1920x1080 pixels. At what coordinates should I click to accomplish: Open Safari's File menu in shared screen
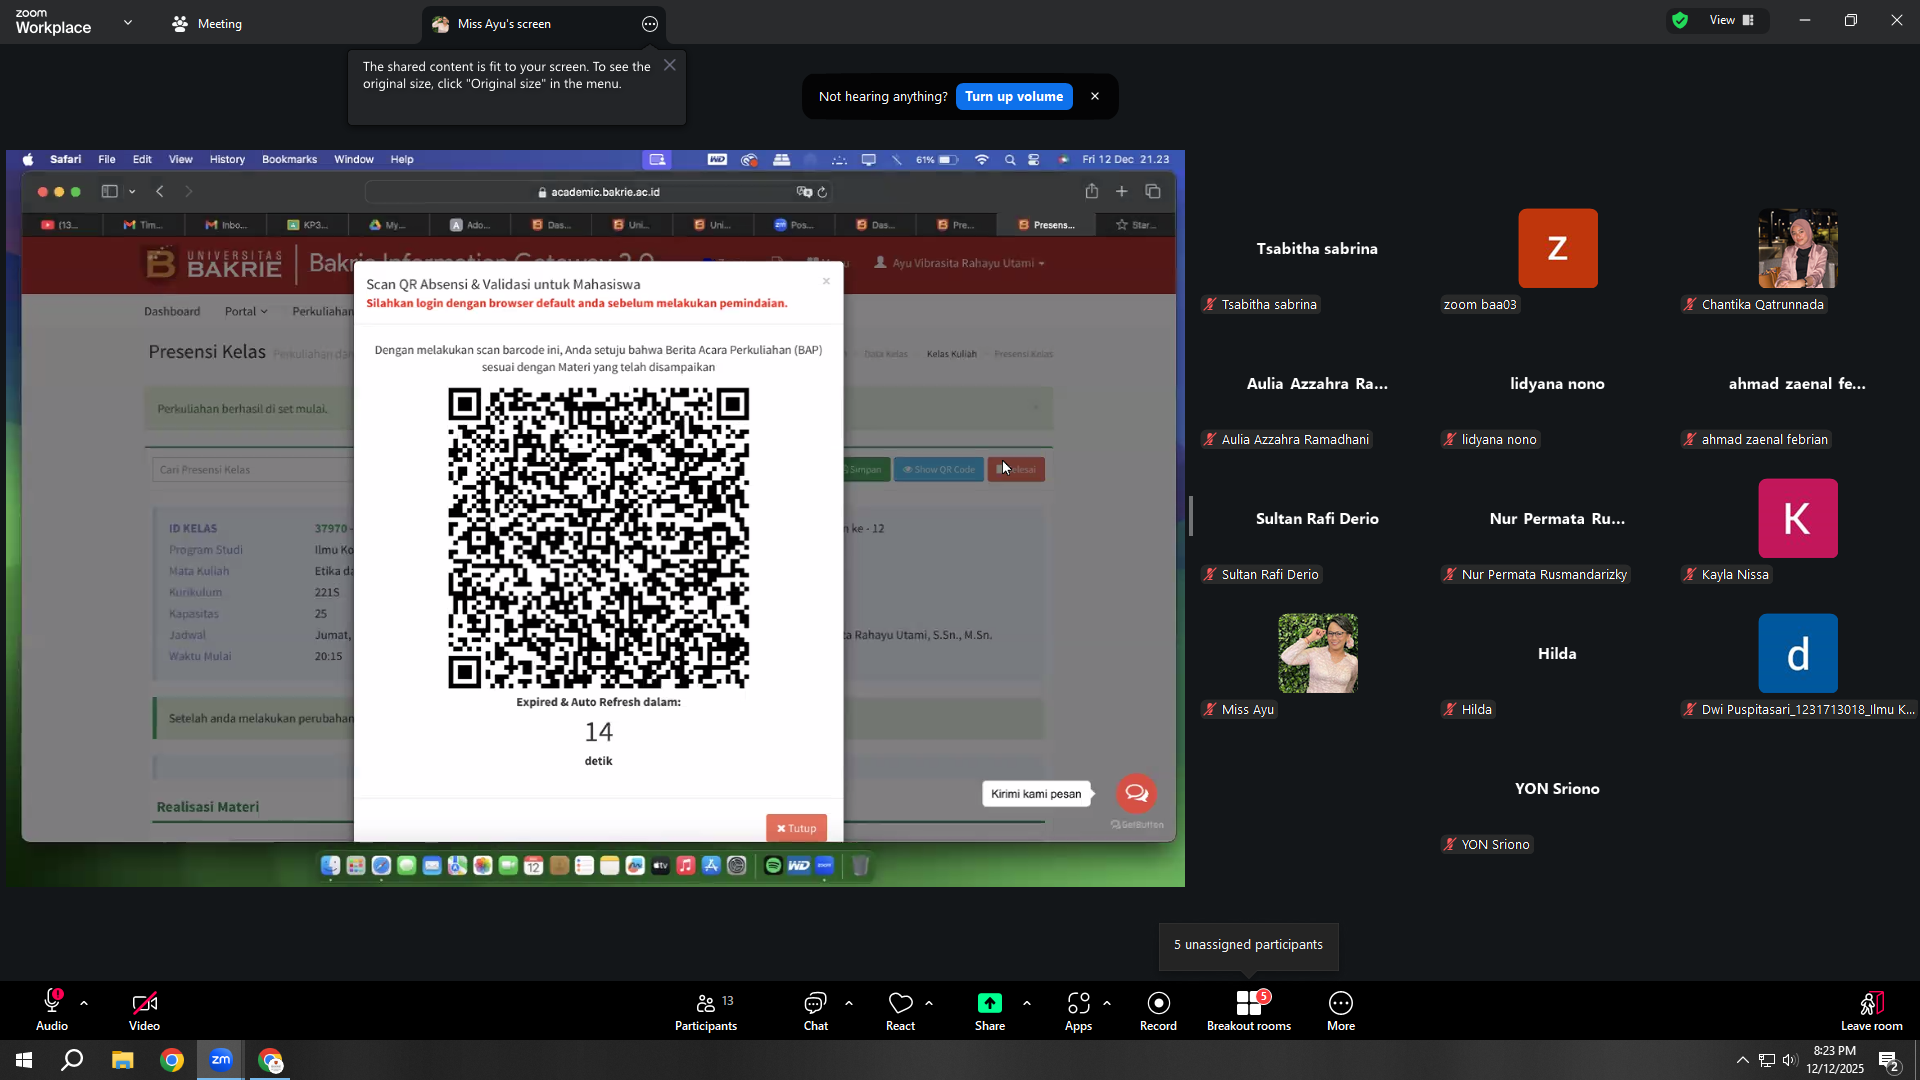pyautogui.click(x=107, y=159)
